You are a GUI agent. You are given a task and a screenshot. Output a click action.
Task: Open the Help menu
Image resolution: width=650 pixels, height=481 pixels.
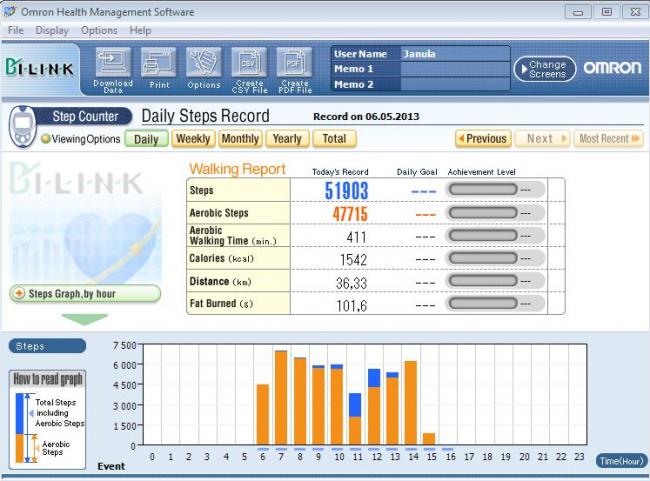[x=140, y=30]
